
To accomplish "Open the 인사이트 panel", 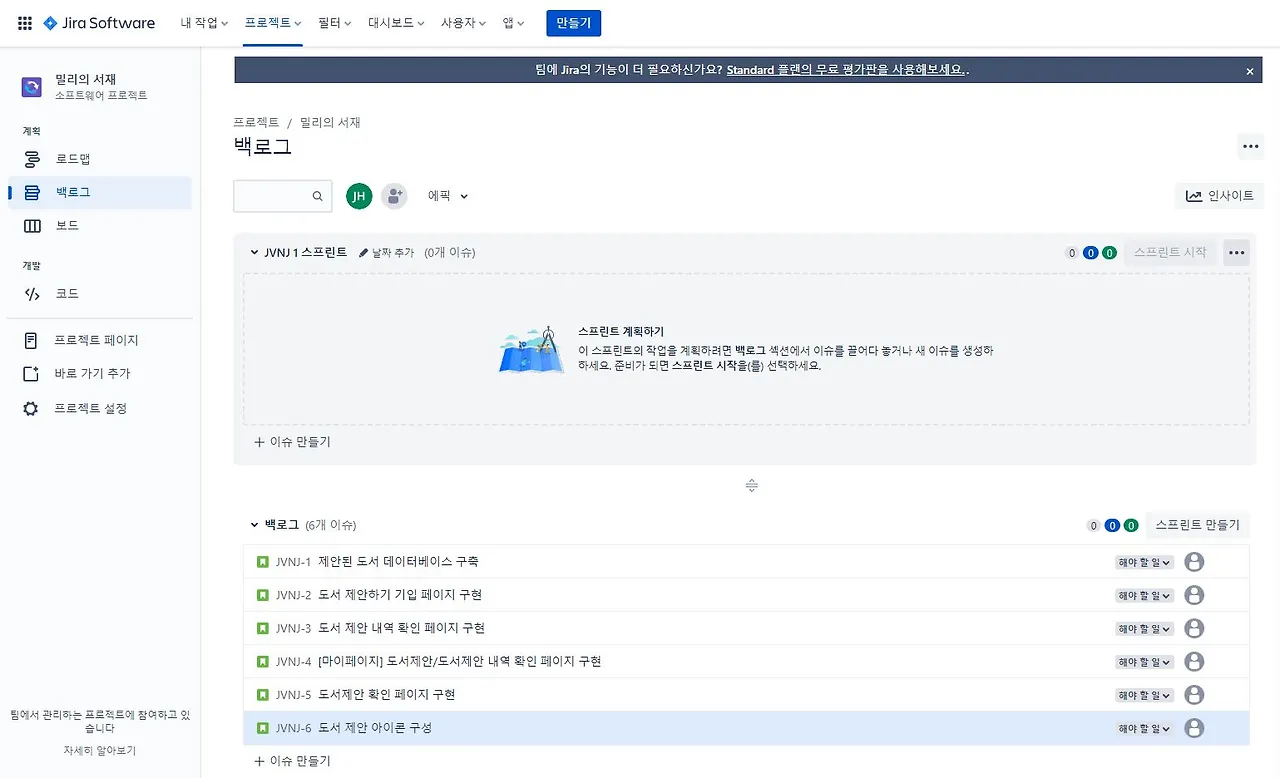I will click(1219, 196).
